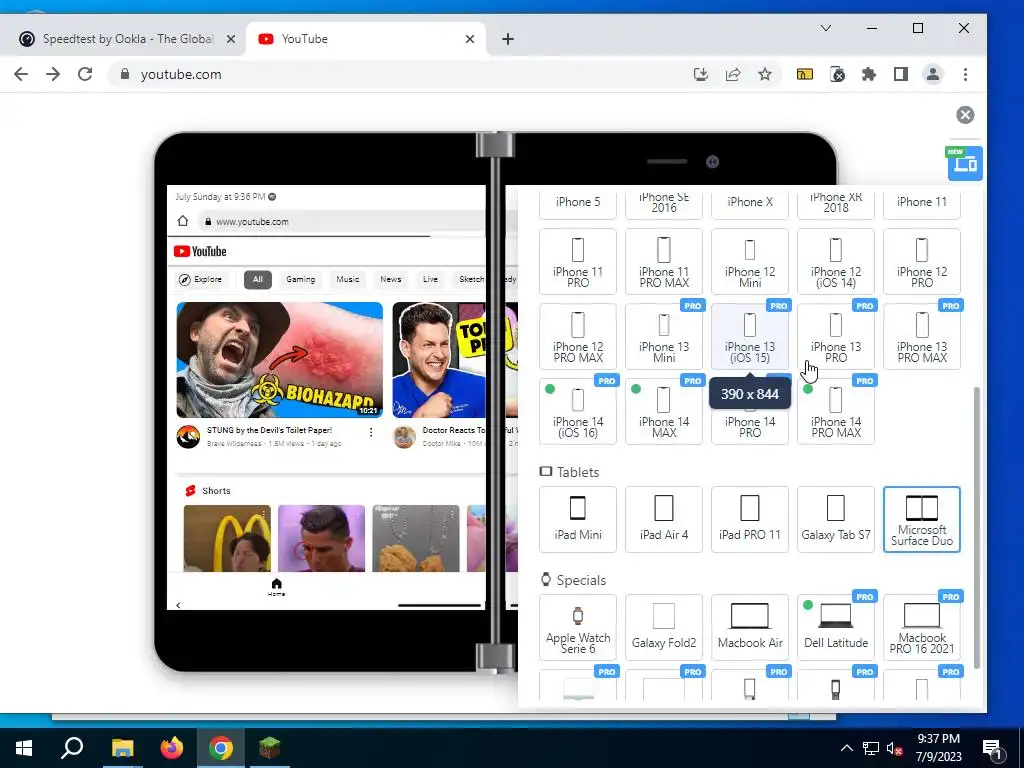The width and height of the screenshot is (1024, 768).
Task: Select the iPhone 14 (iOS 16) device
Action: (577, 411)
